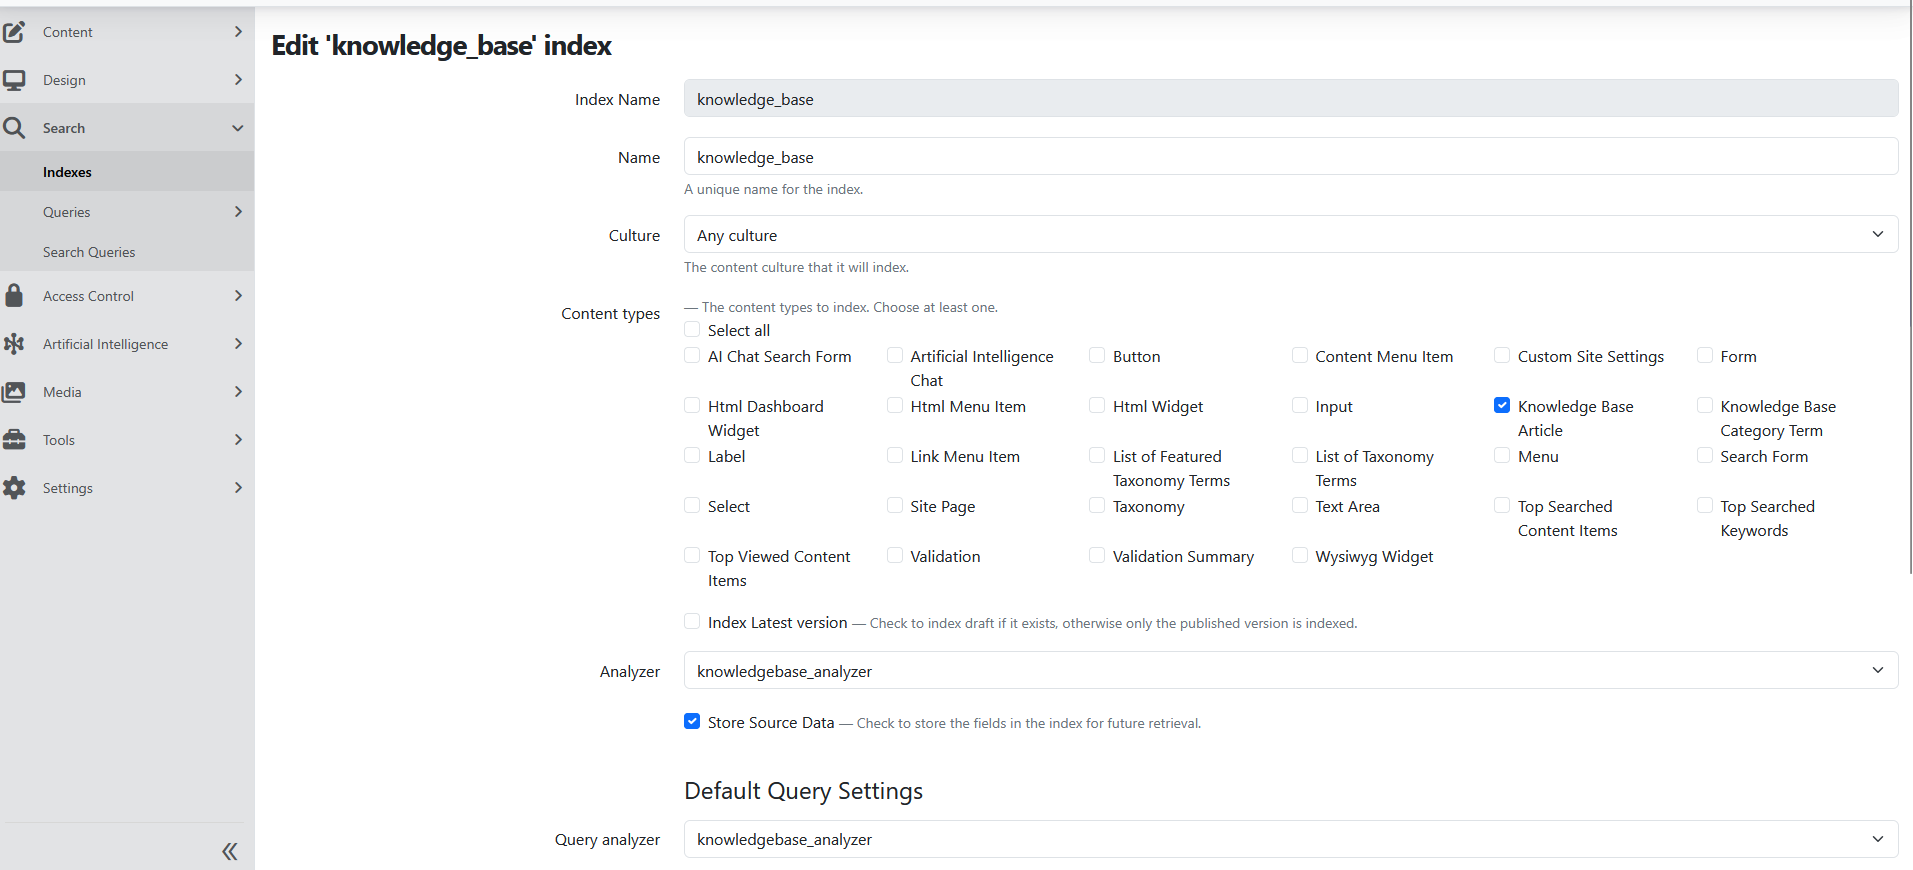Image resolution: width=1913 pixels, height=870 pixels.
Task: Expand the Content menu chevron
Action: click(238, 32)
